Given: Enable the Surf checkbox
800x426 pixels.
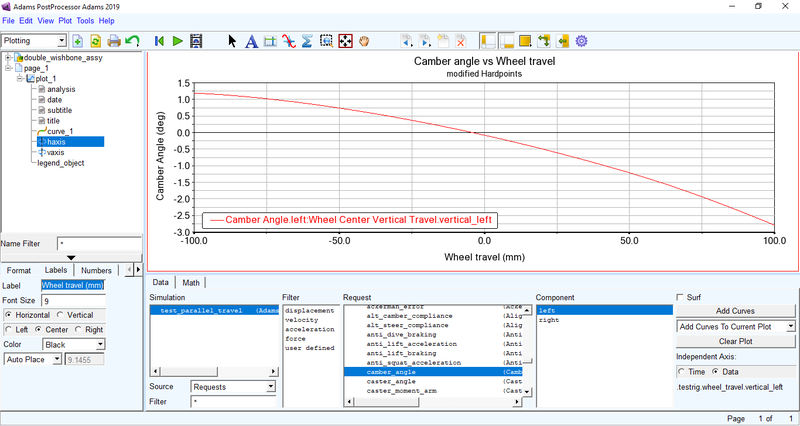Looking at the screenshot, I should [681, 297].
